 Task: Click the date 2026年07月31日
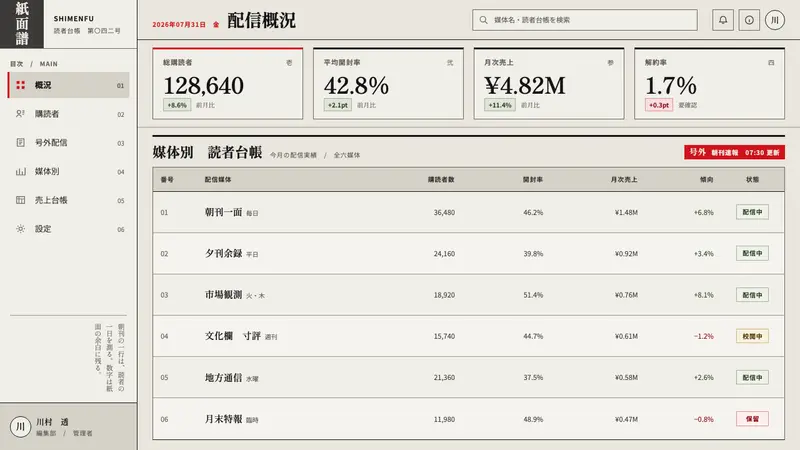[x=179, y=24]
